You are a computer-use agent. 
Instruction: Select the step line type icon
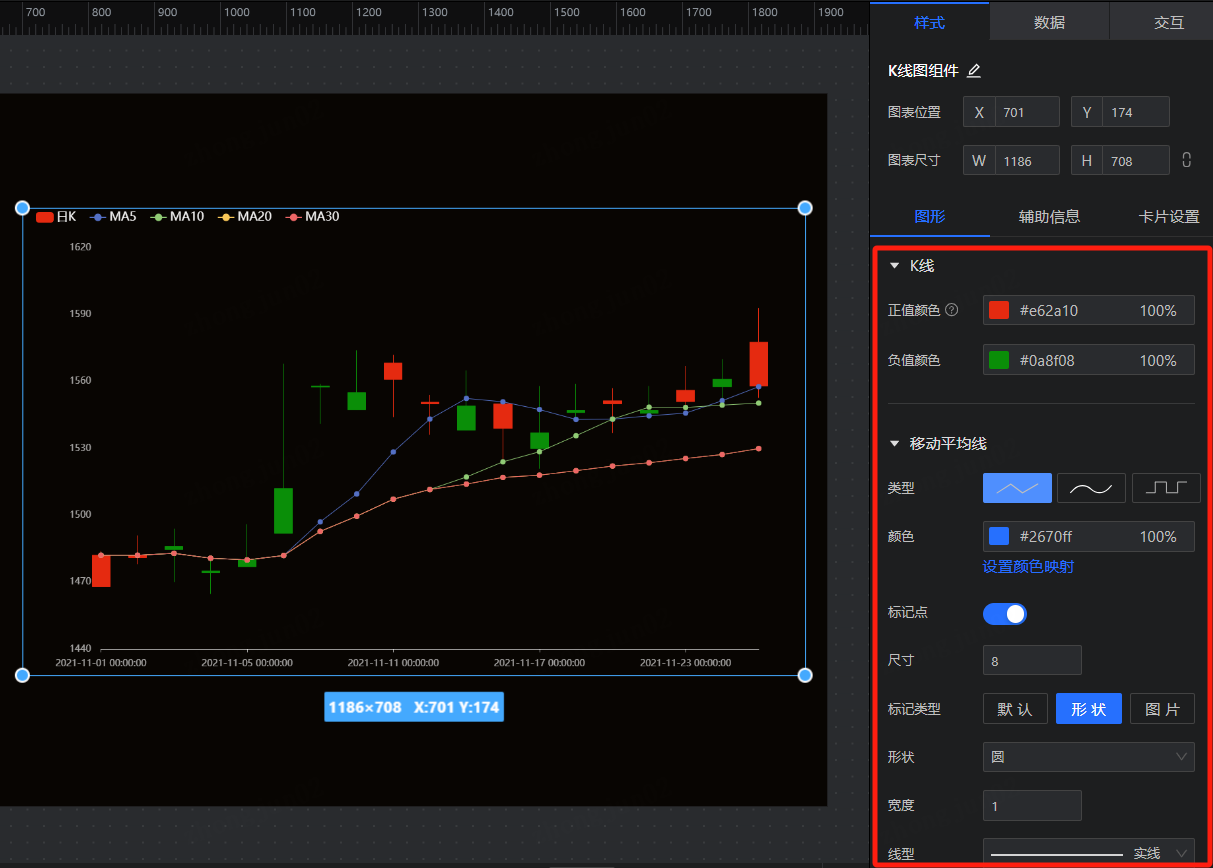(x=1165, y=488)
